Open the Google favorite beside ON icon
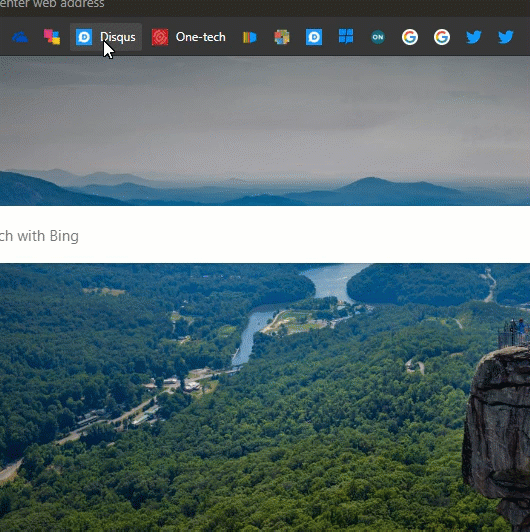530x532 pixels. (410, 37)
